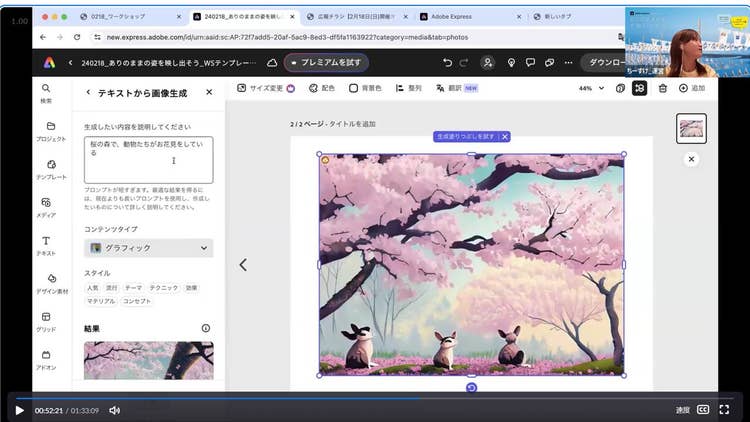
Task: Click the 追加 add page button
Action: (692, 88)
